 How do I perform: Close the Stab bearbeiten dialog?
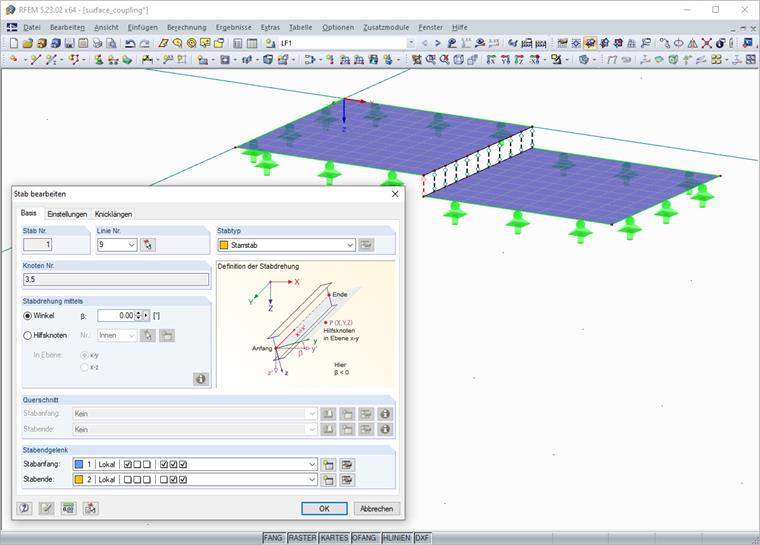pos(395,194)
